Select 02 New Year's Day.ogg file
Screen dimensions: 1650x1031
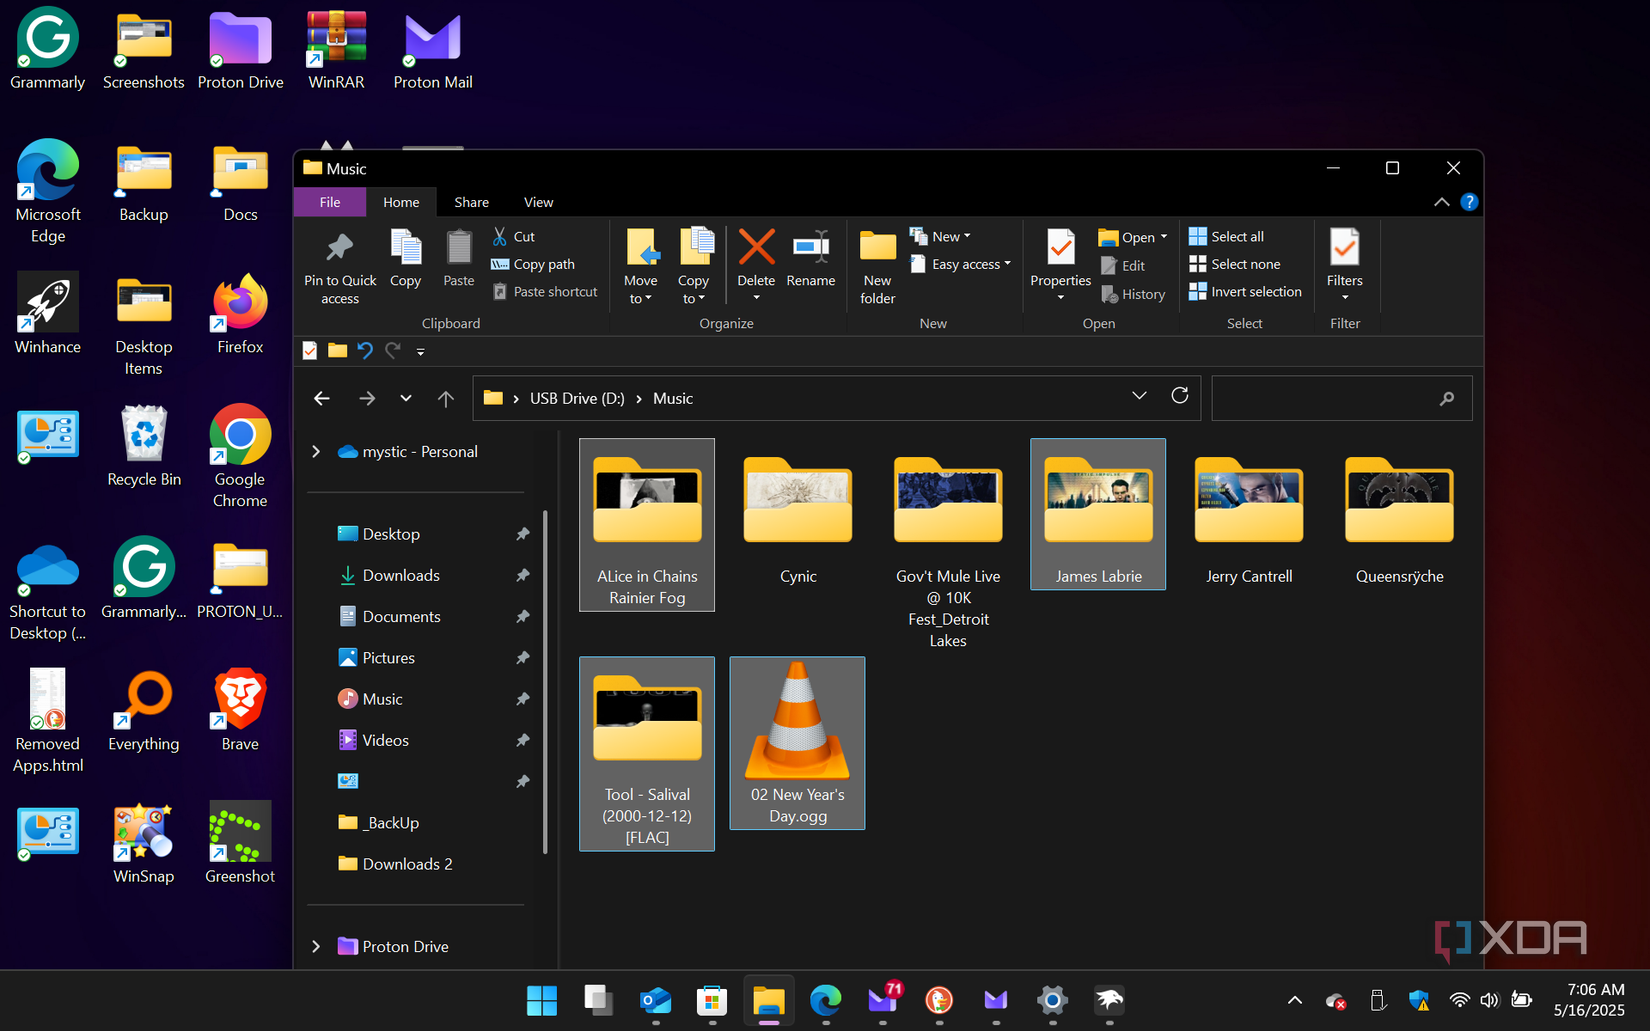(x=798, y=743)
